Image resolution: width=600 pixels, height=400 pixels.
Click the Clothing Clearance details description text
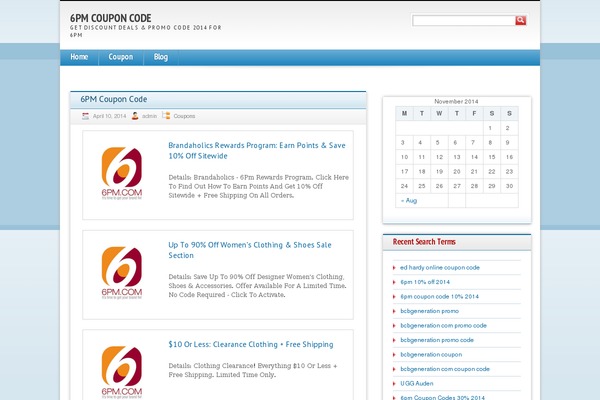click(x=253, y=370)
